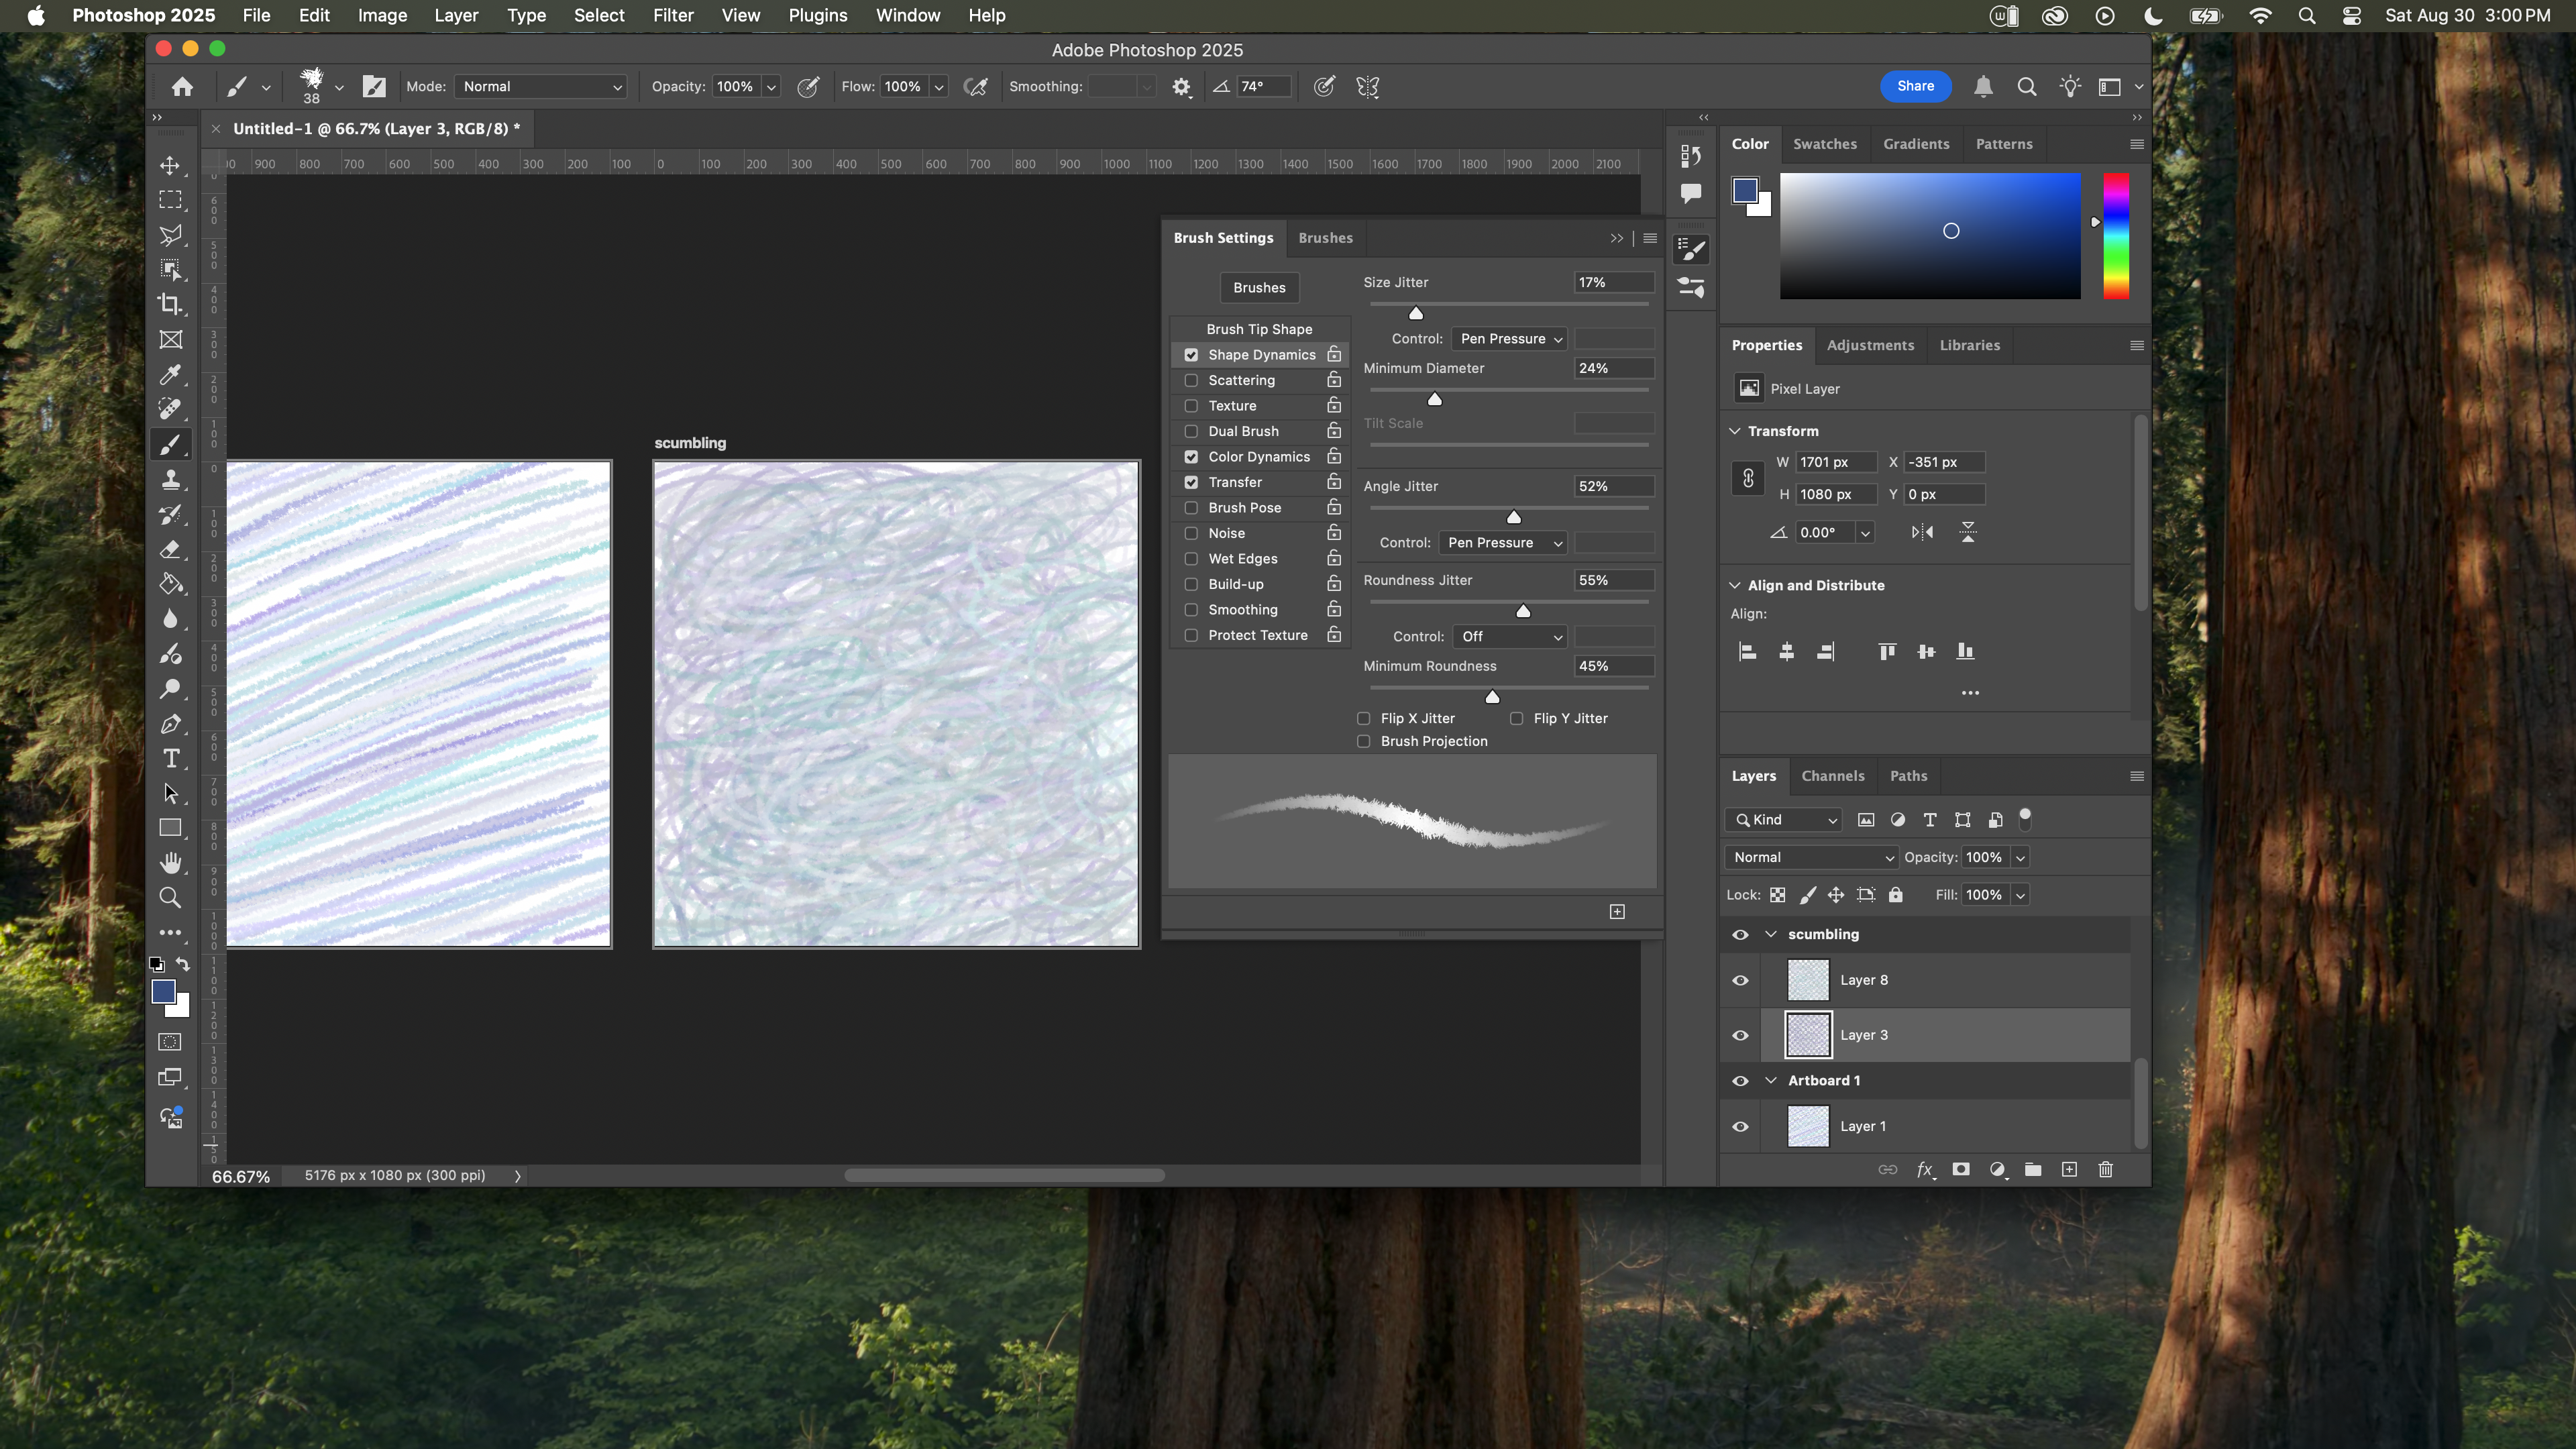
Task: Switch to the Channels tab
Action: click(x=1832, y=776)
